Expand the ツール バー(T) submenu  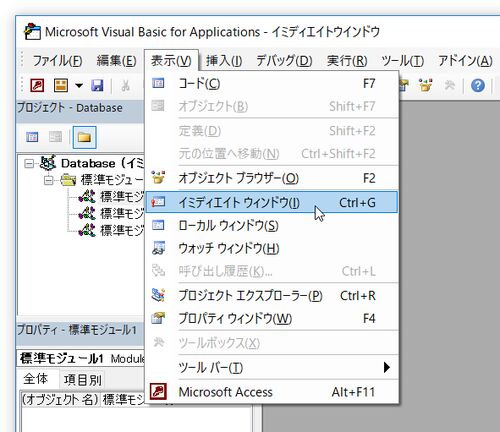(x=272, y=368)
